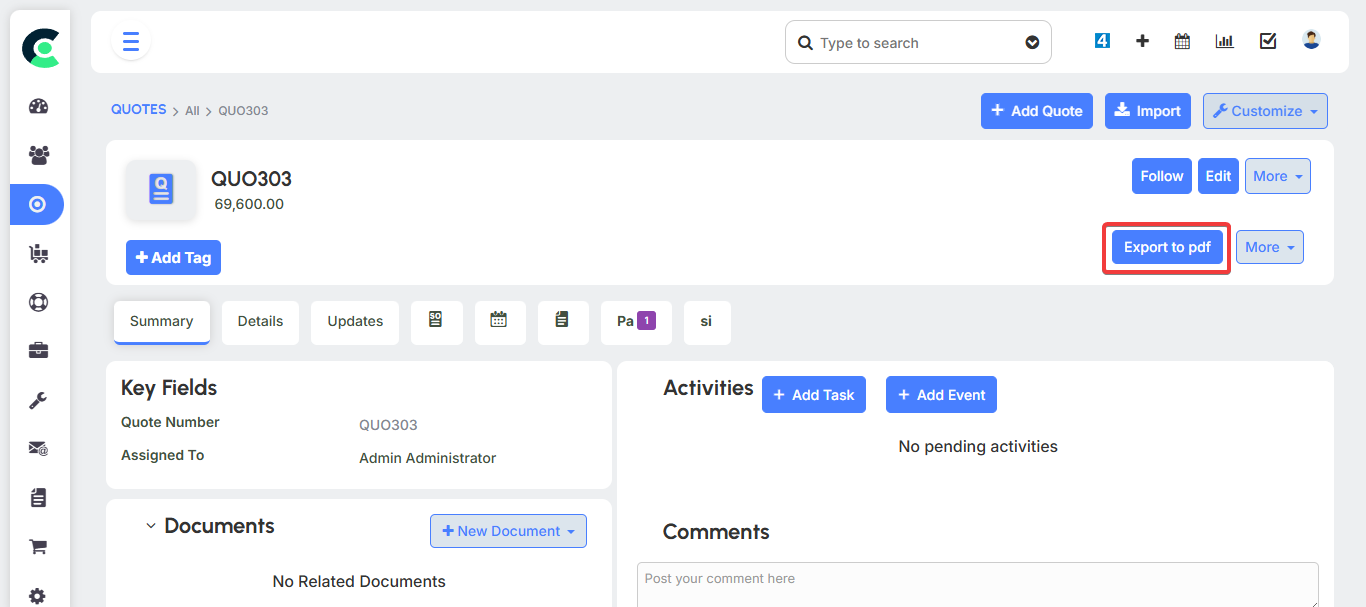The height and width of the screenshot is (607, 1366).
Task: Open the user profile avatar
Action: [x=1311, y=41]
